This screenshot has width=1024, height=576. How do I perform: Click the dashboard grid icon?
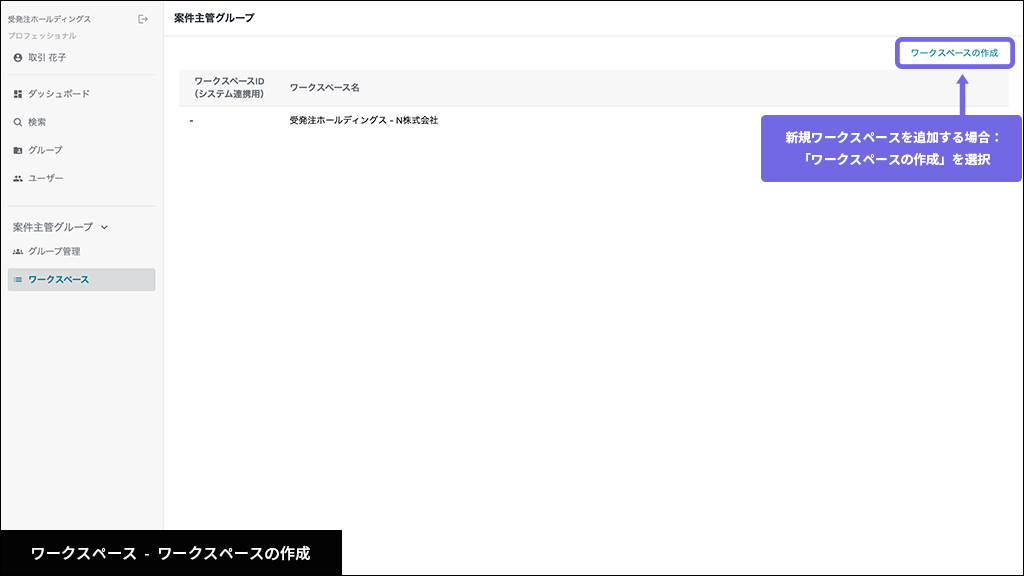pyautogui.click(x=18, y=94)
